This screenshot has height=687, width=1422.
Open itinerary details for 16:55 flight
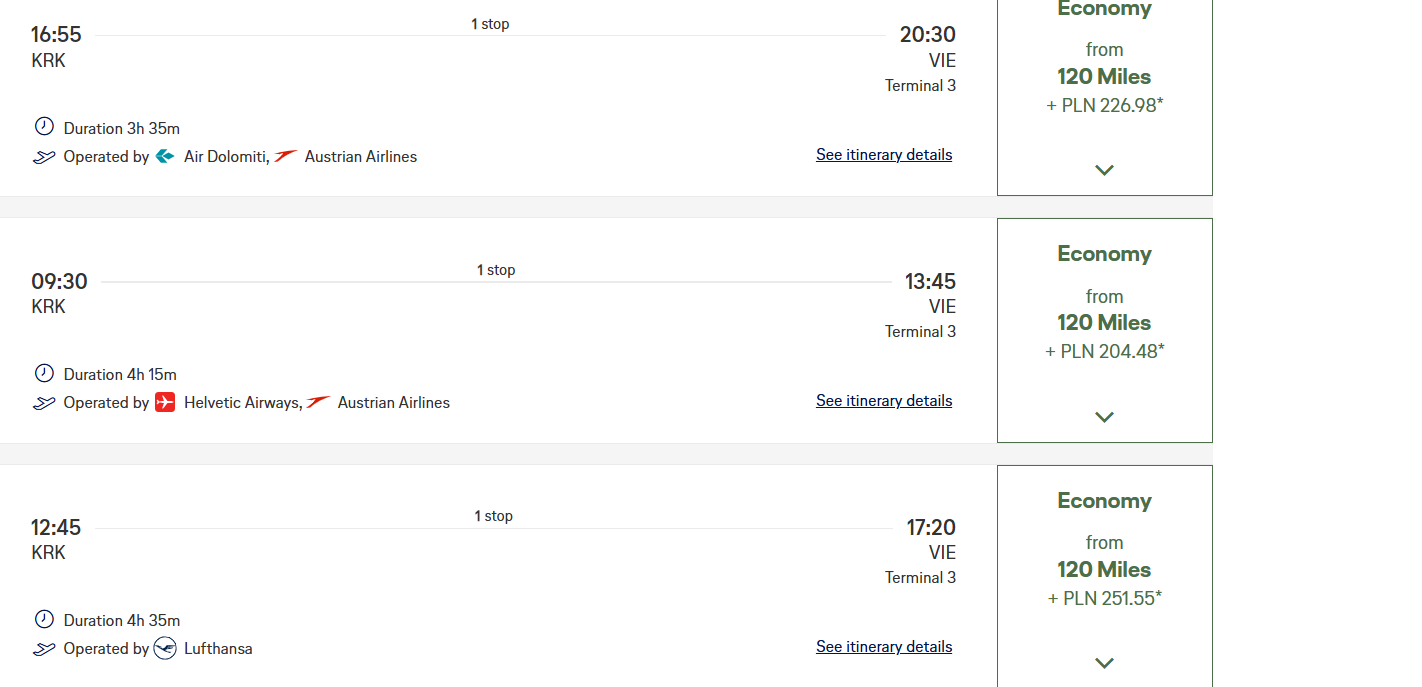tap(884, 154)
